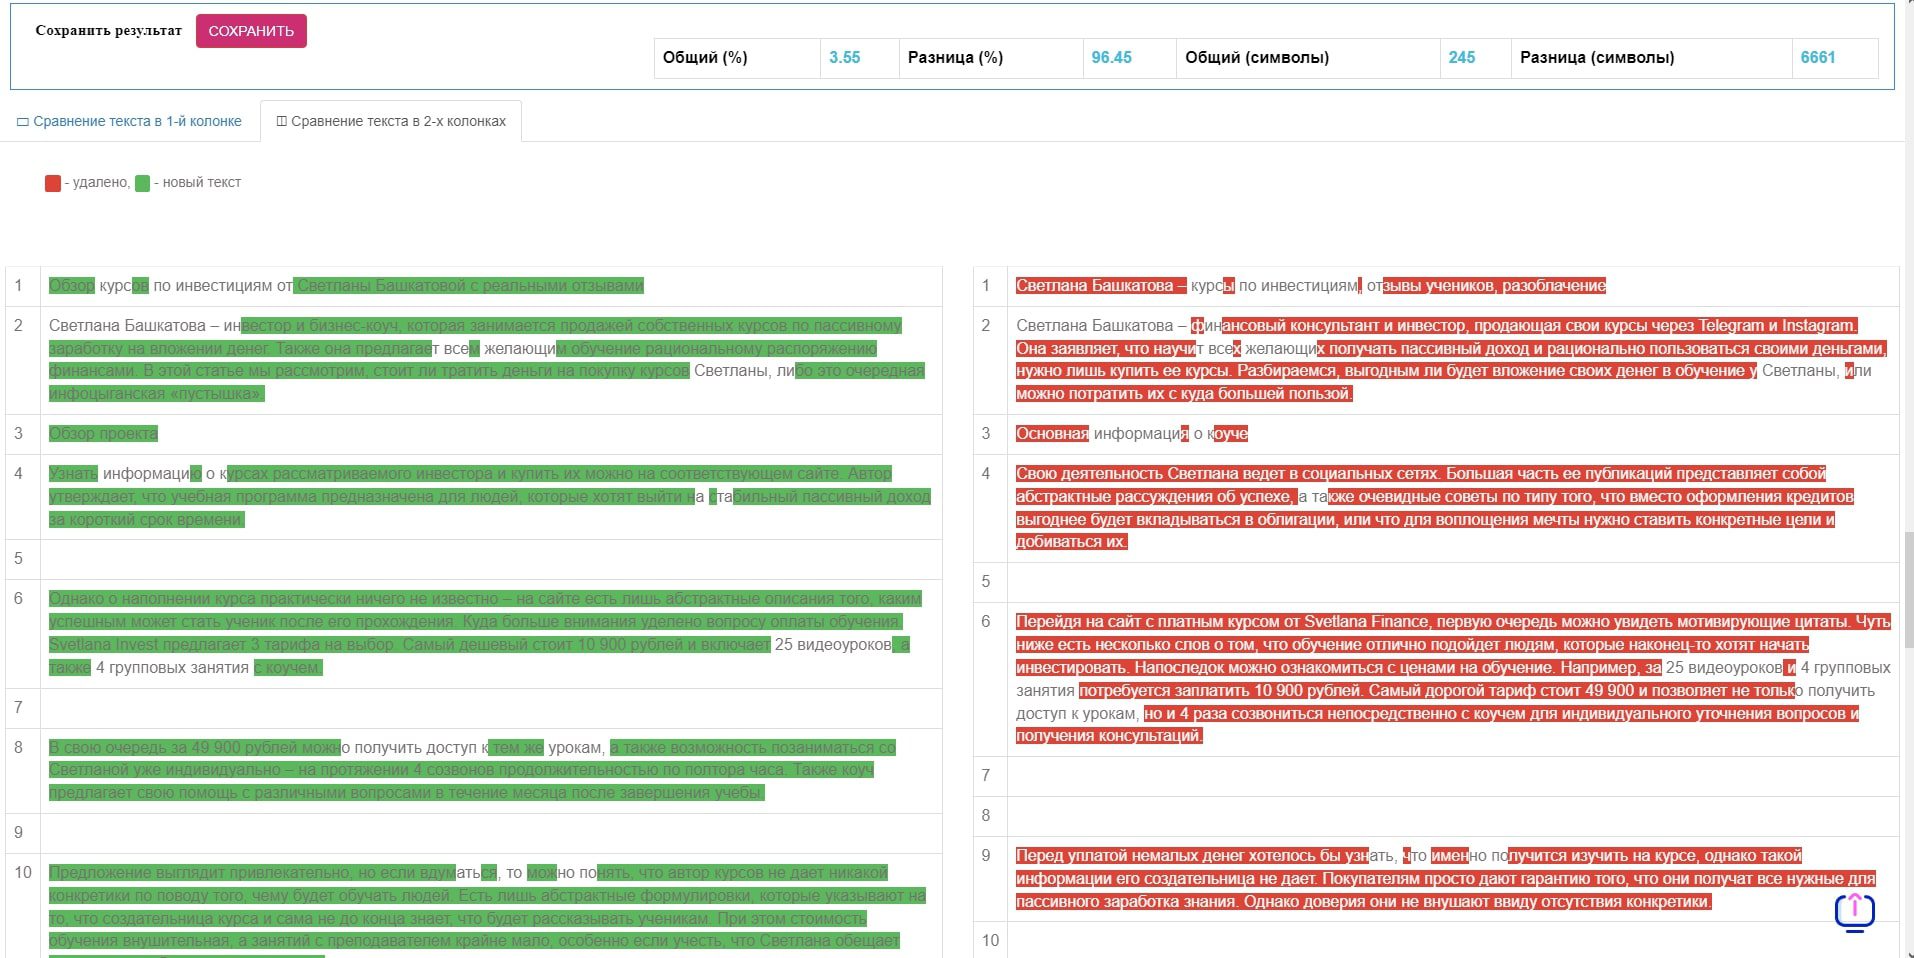The width and height of the screenshot is (1914, 958).
Task: Click left column line number 10
Action: point(22,873)
